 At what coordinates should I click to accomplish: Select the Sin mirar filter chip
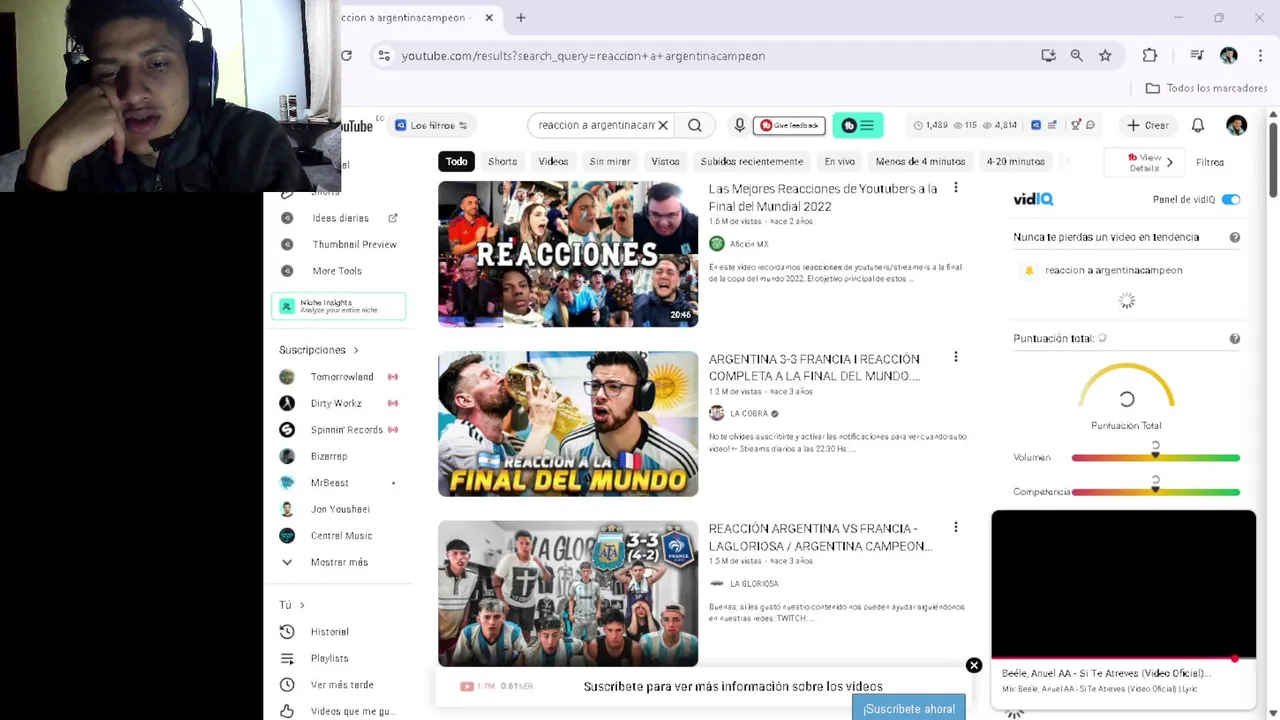coord(610,161)
